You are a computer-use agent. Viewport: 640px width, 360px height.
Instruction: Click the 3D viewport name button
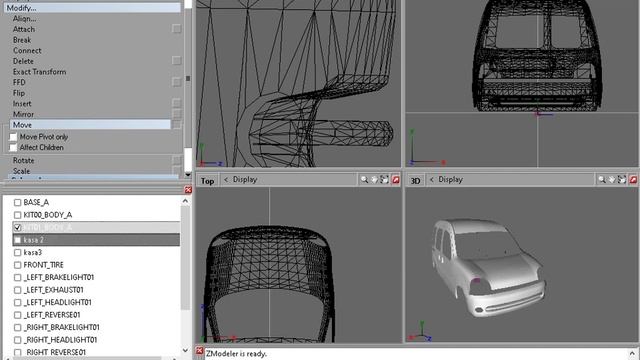[415, 180]
